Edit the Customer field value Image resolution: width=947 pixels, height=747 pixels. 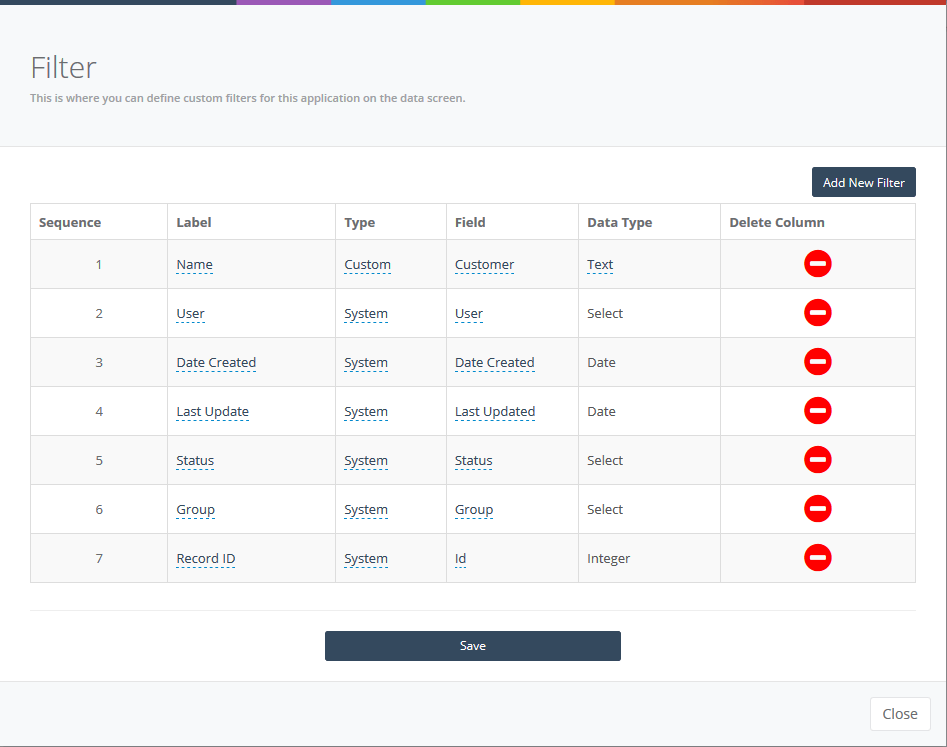click(484, 265)
